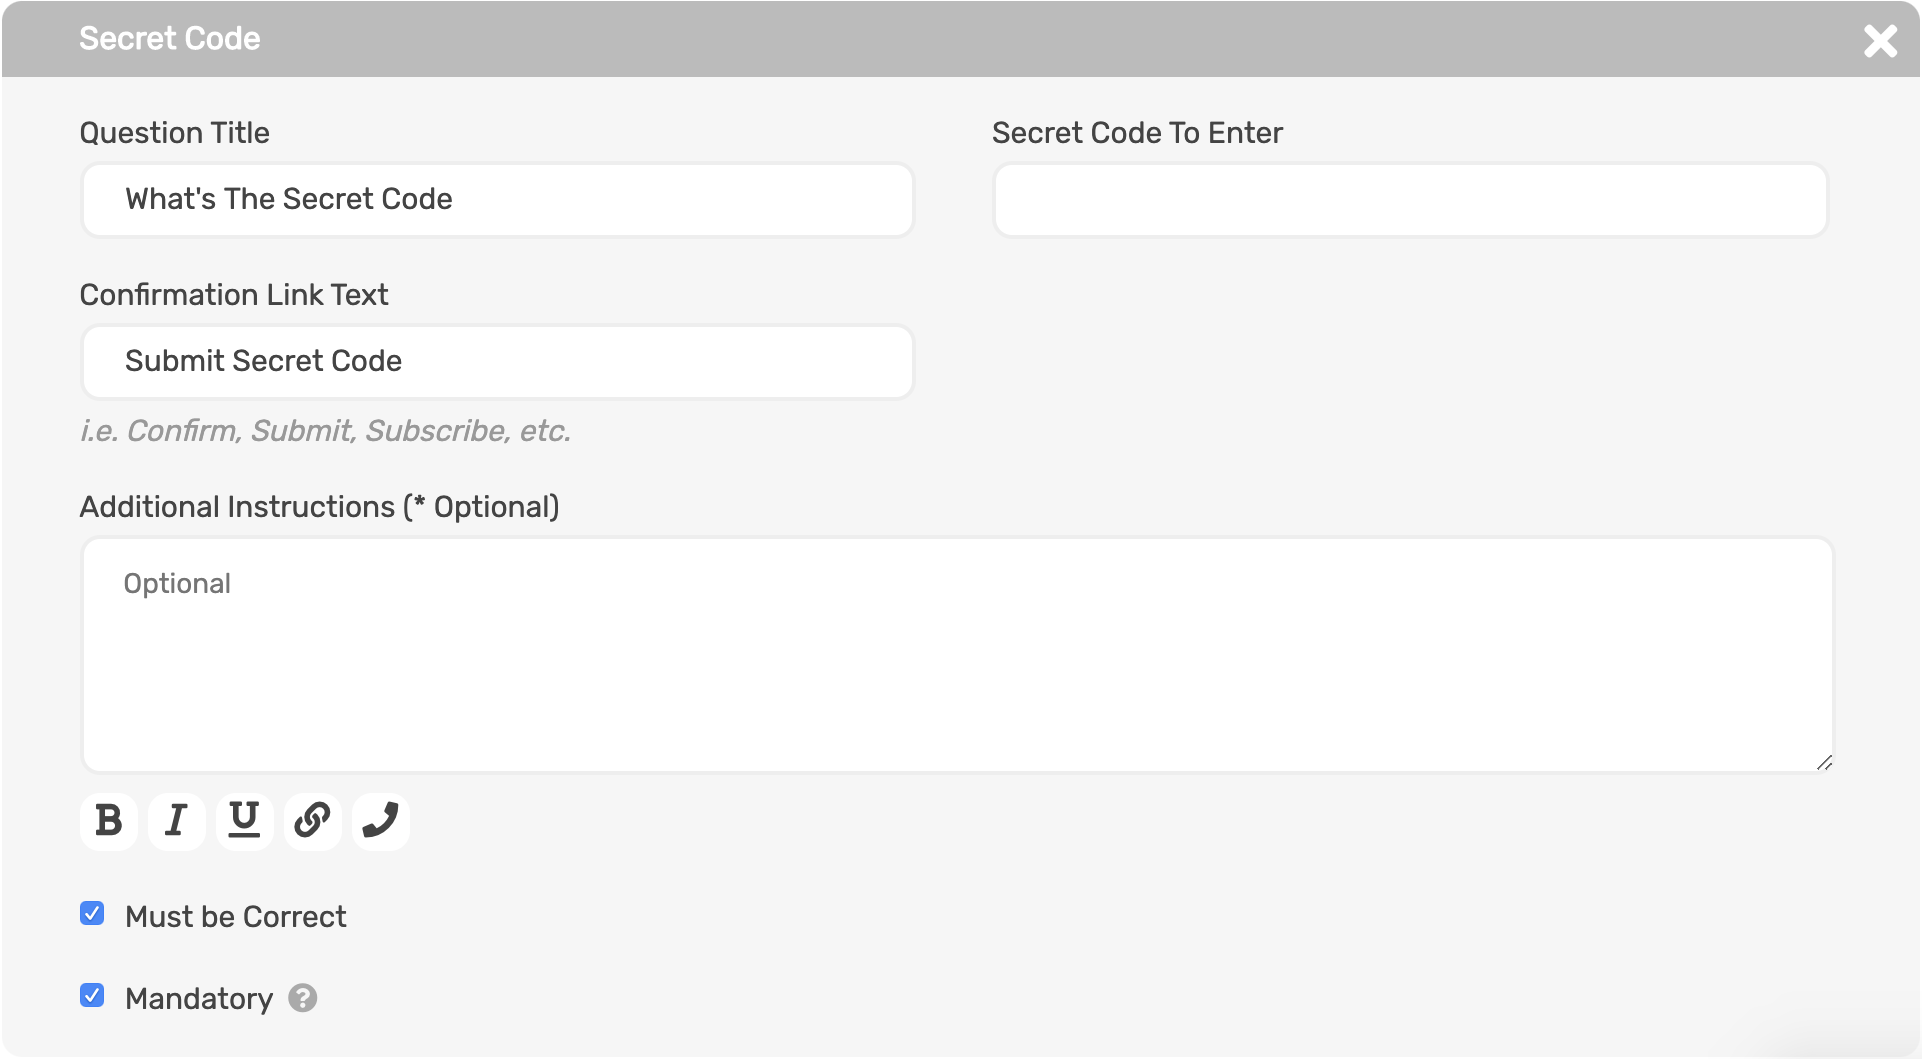Click the italic example hint text
This screenshot has width=1922, height=1059.
[326, 431]
